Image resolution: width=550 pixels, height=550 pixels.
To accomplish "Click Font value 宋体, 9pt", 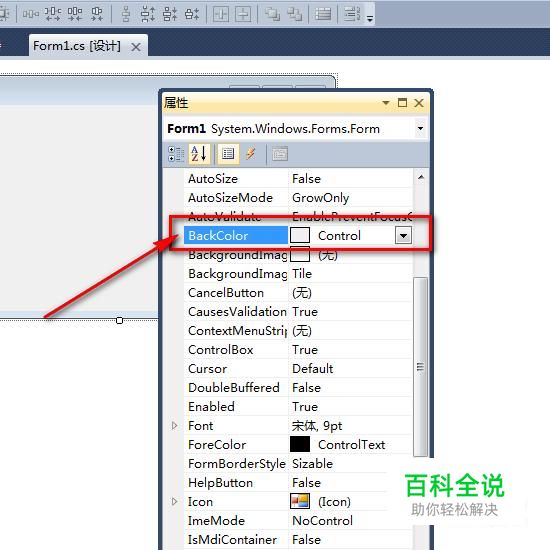I will [x=317, y=426].
